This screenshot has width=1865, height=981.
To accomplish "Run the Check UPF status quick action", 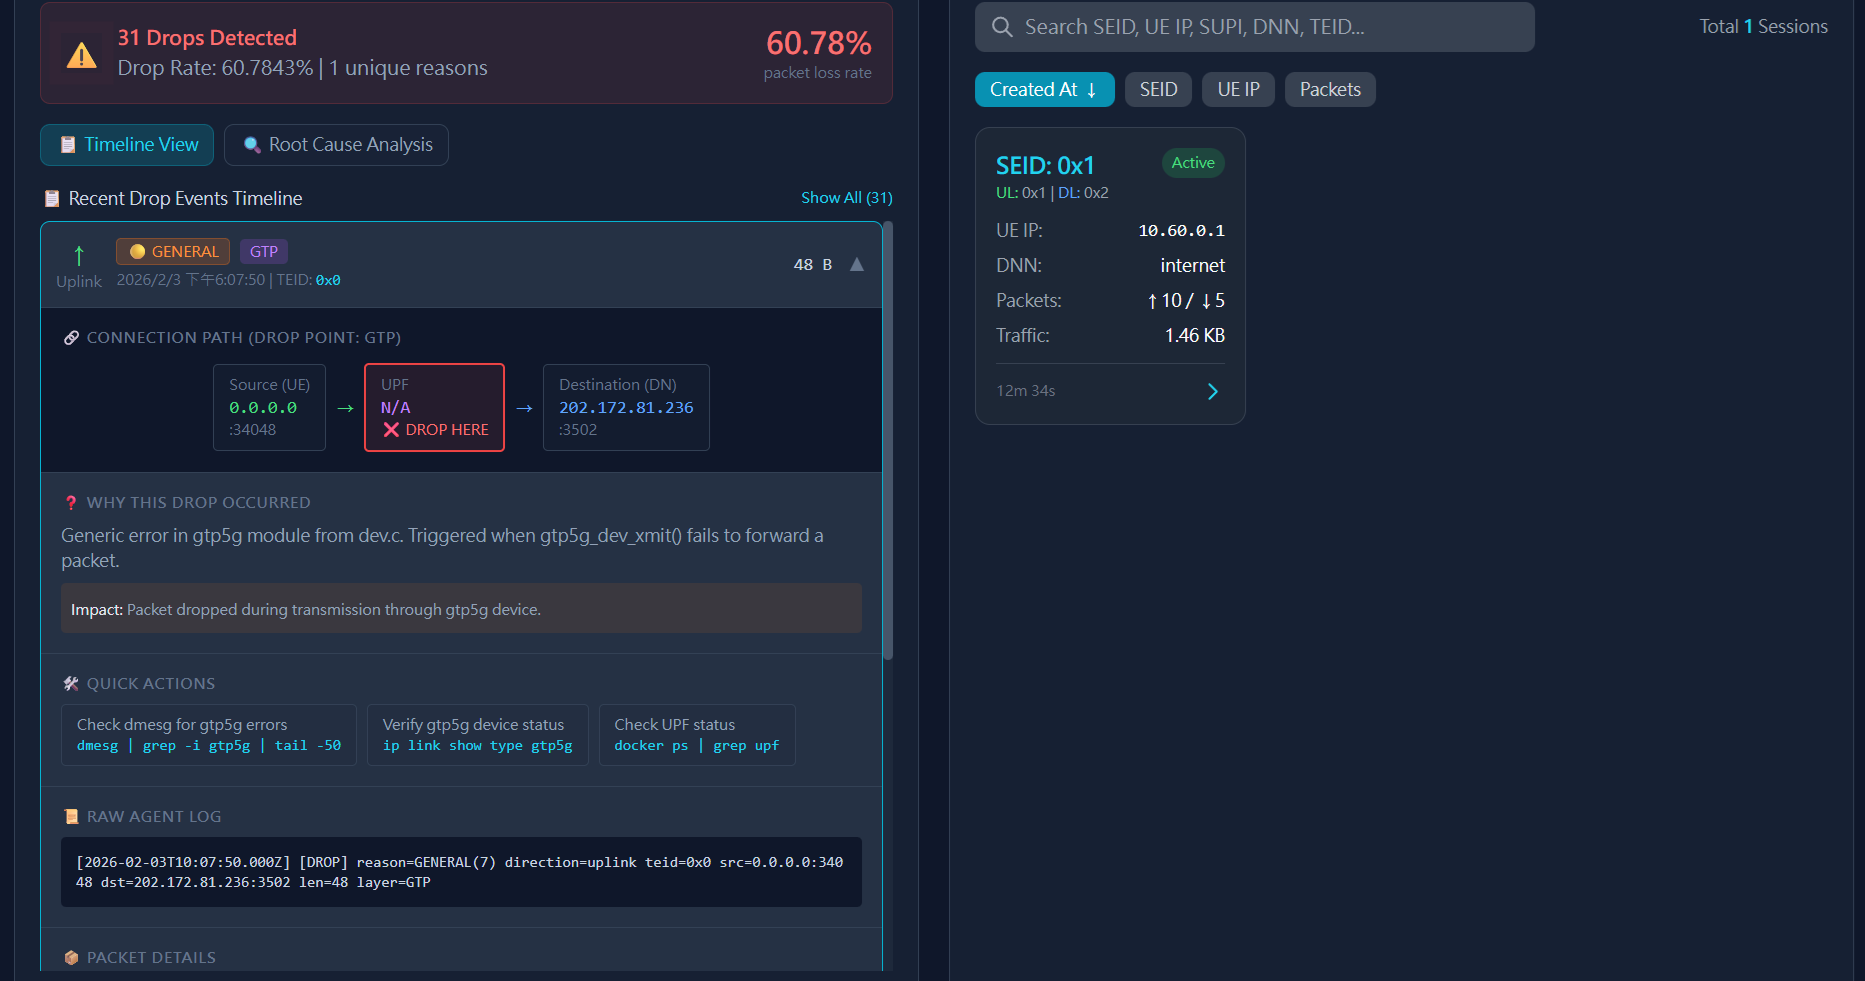I will point(696,734).
